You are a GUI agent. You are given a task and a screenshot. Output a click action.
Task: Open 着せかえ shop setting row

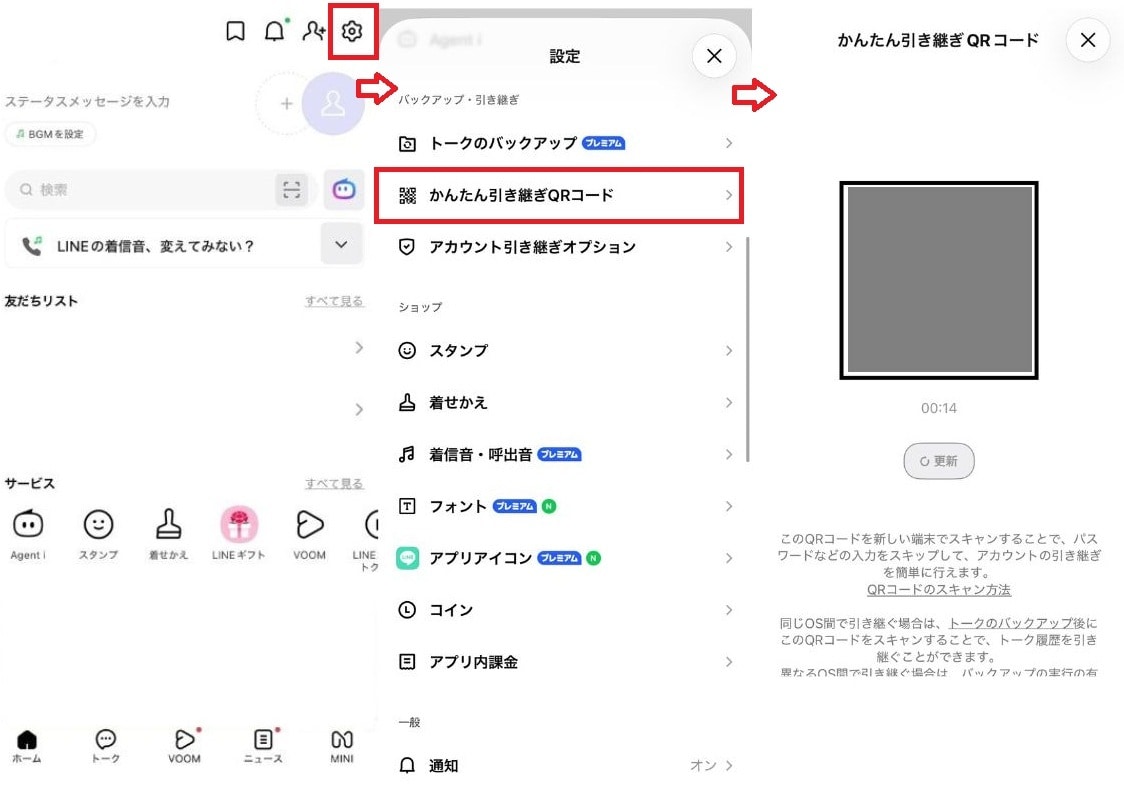point(565,403)
